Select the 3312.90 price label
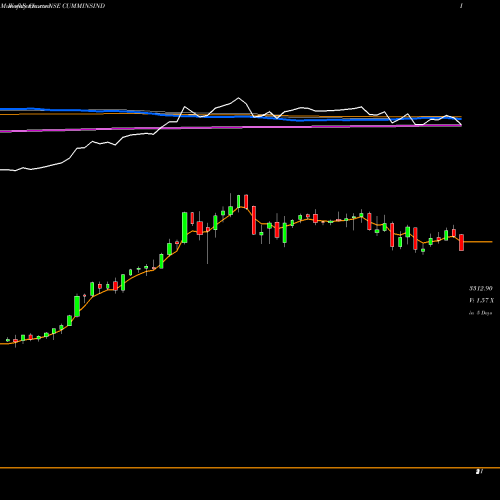The width and height of the screenshot is (500, 500). coord(480,288)
